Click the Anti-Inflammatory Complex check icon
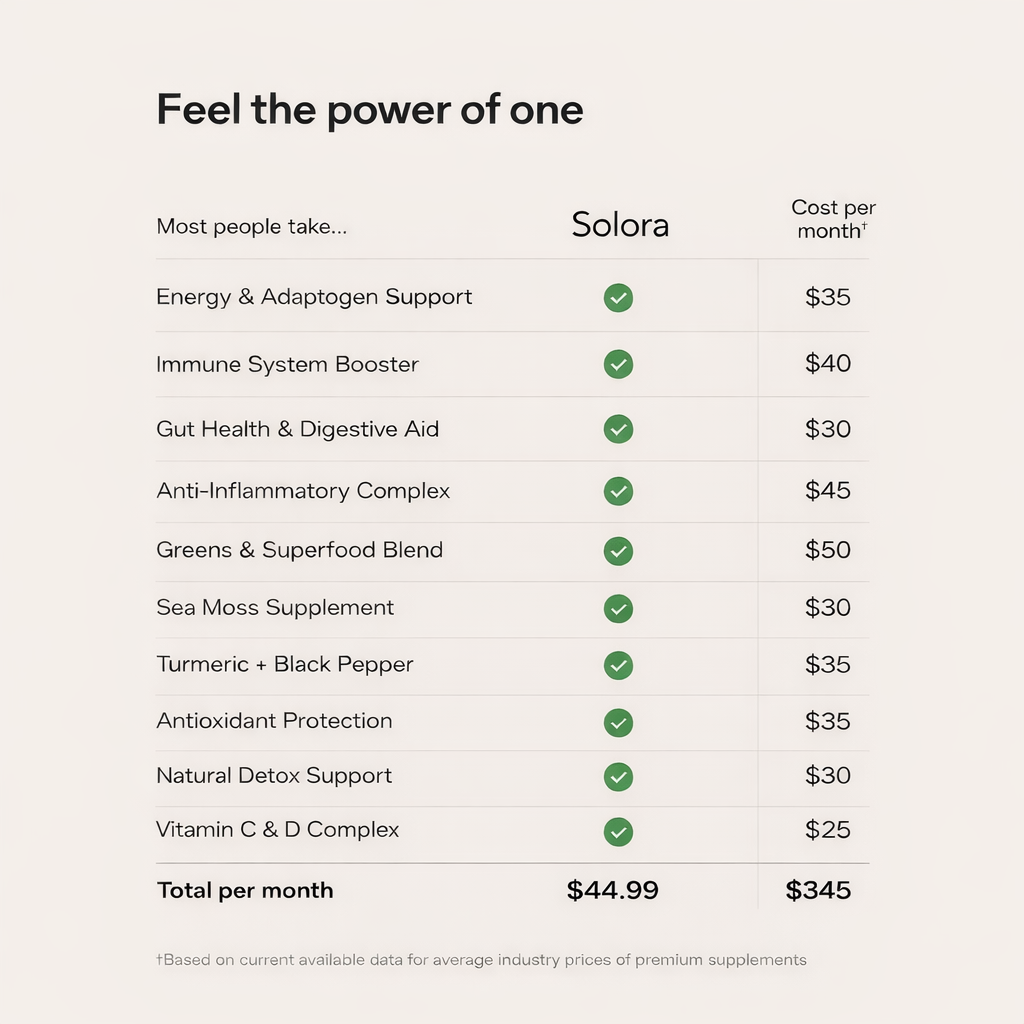Image resolution: width=1024 pixels, height=1024 pixels. 618,491
